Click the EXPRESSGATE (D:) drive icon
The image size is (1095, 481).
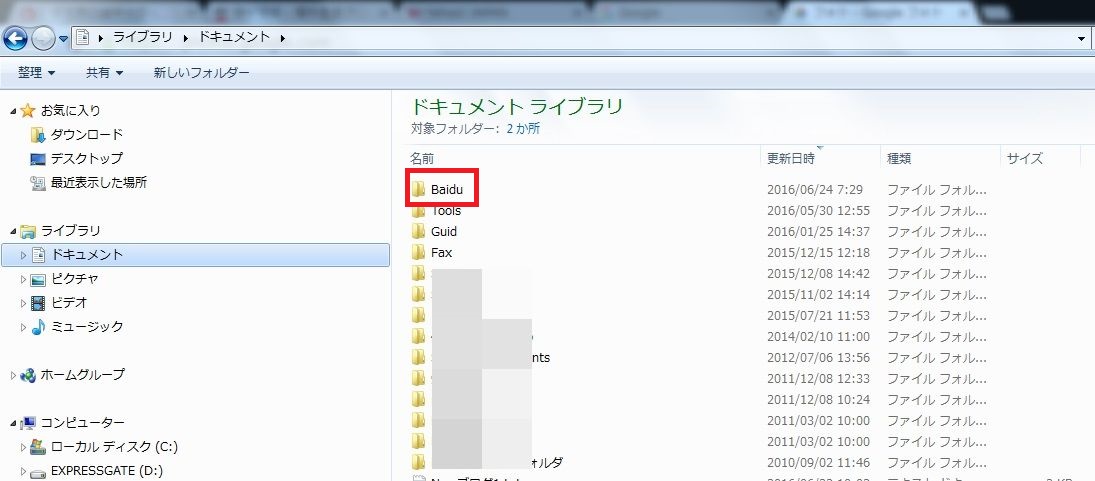click(x=38, y=472)
